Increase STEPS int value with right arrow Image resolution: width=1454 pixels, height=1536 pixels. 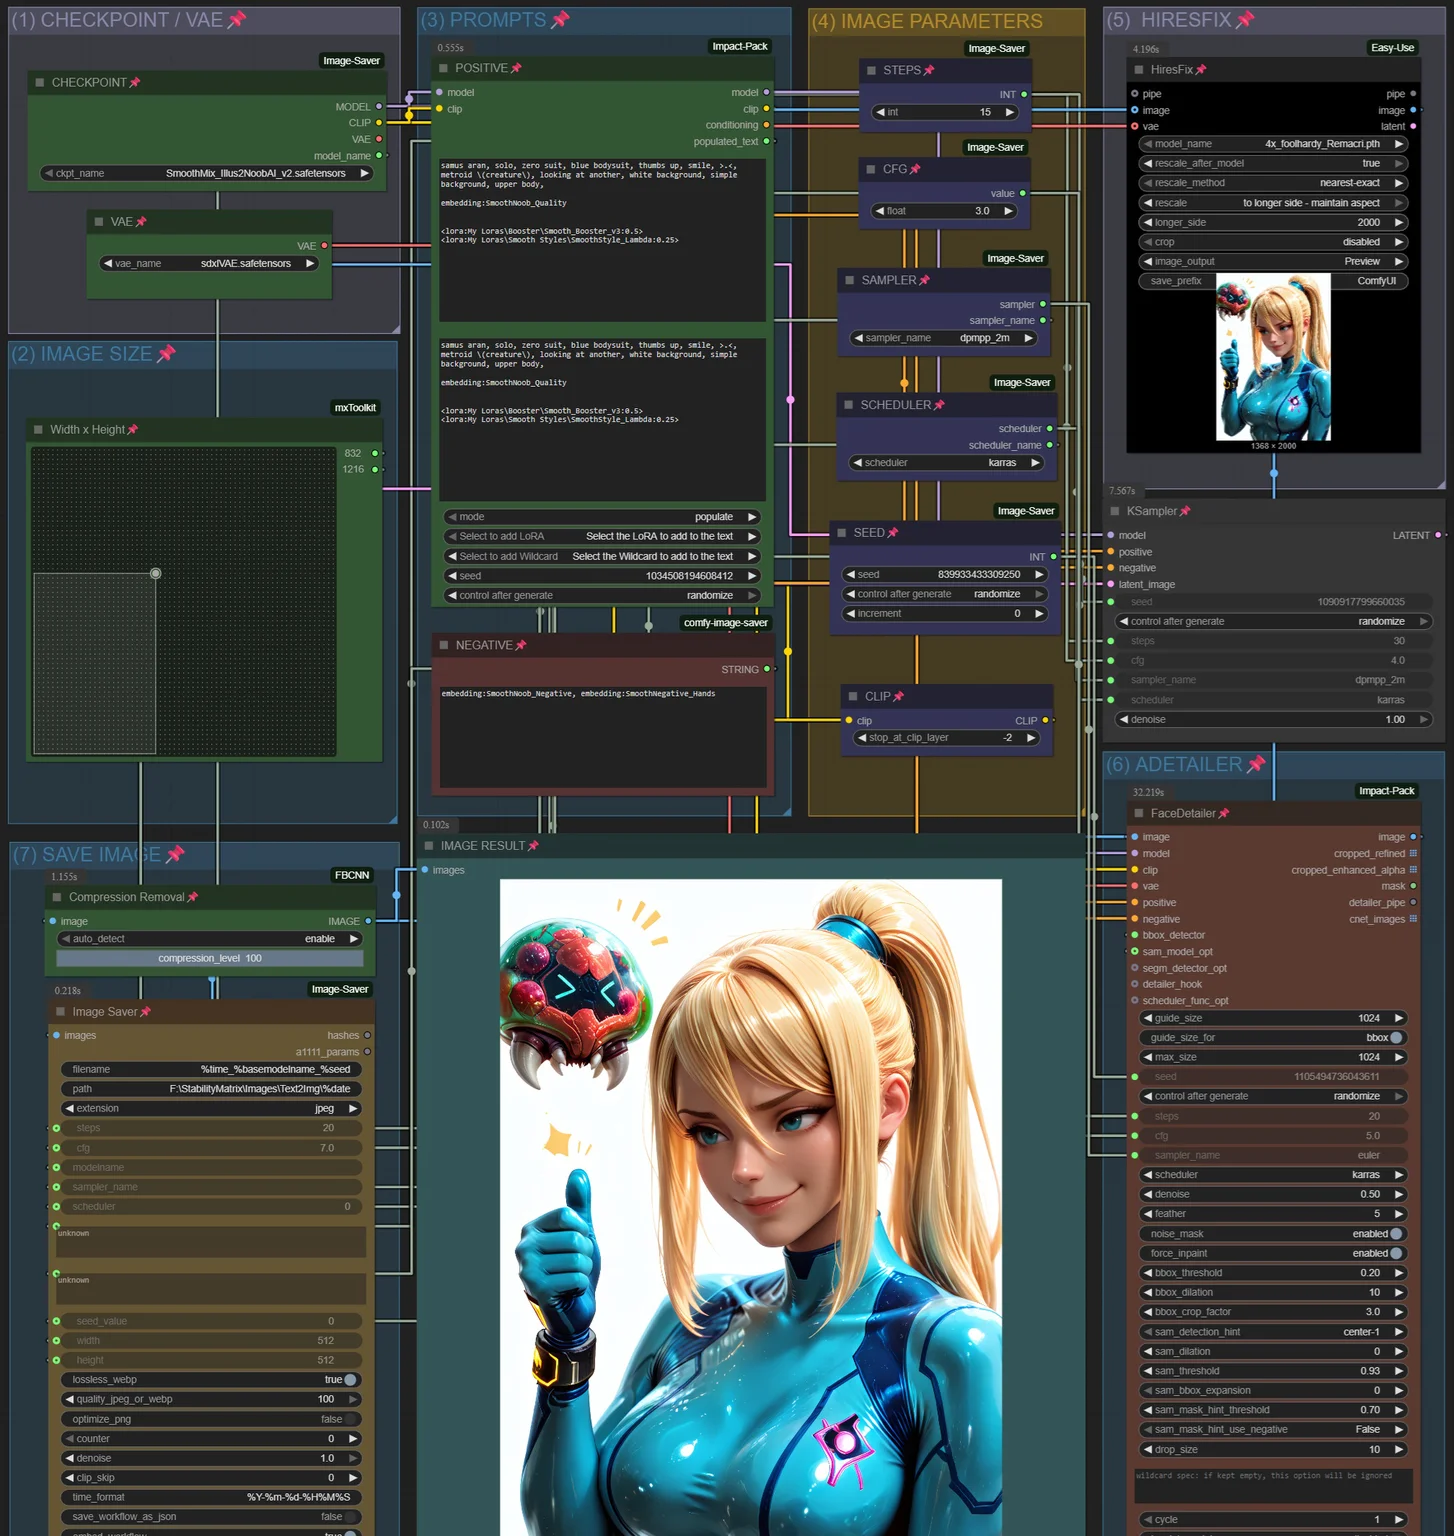pos(1010,113)
